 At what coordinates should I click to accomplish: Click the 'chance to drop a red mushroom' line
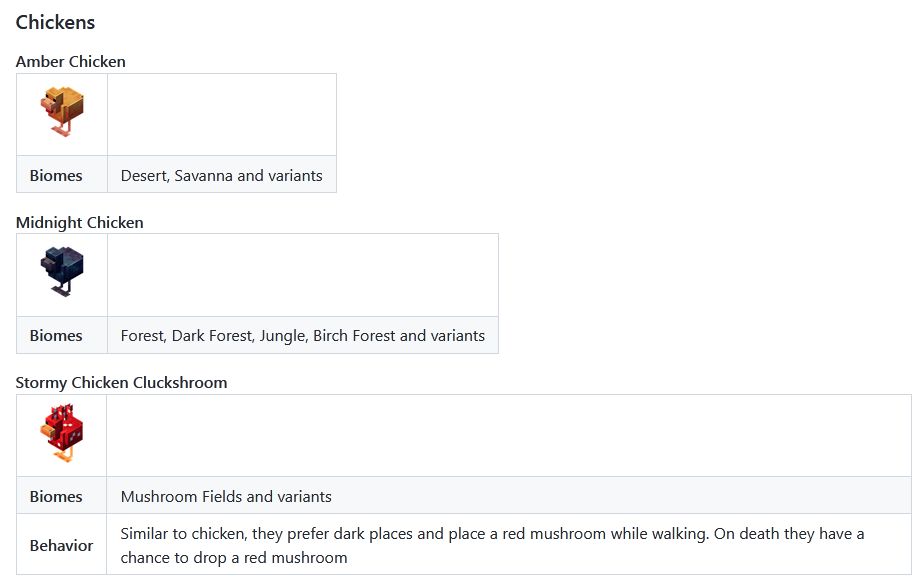pyautogui.click(x=234, y=558)
